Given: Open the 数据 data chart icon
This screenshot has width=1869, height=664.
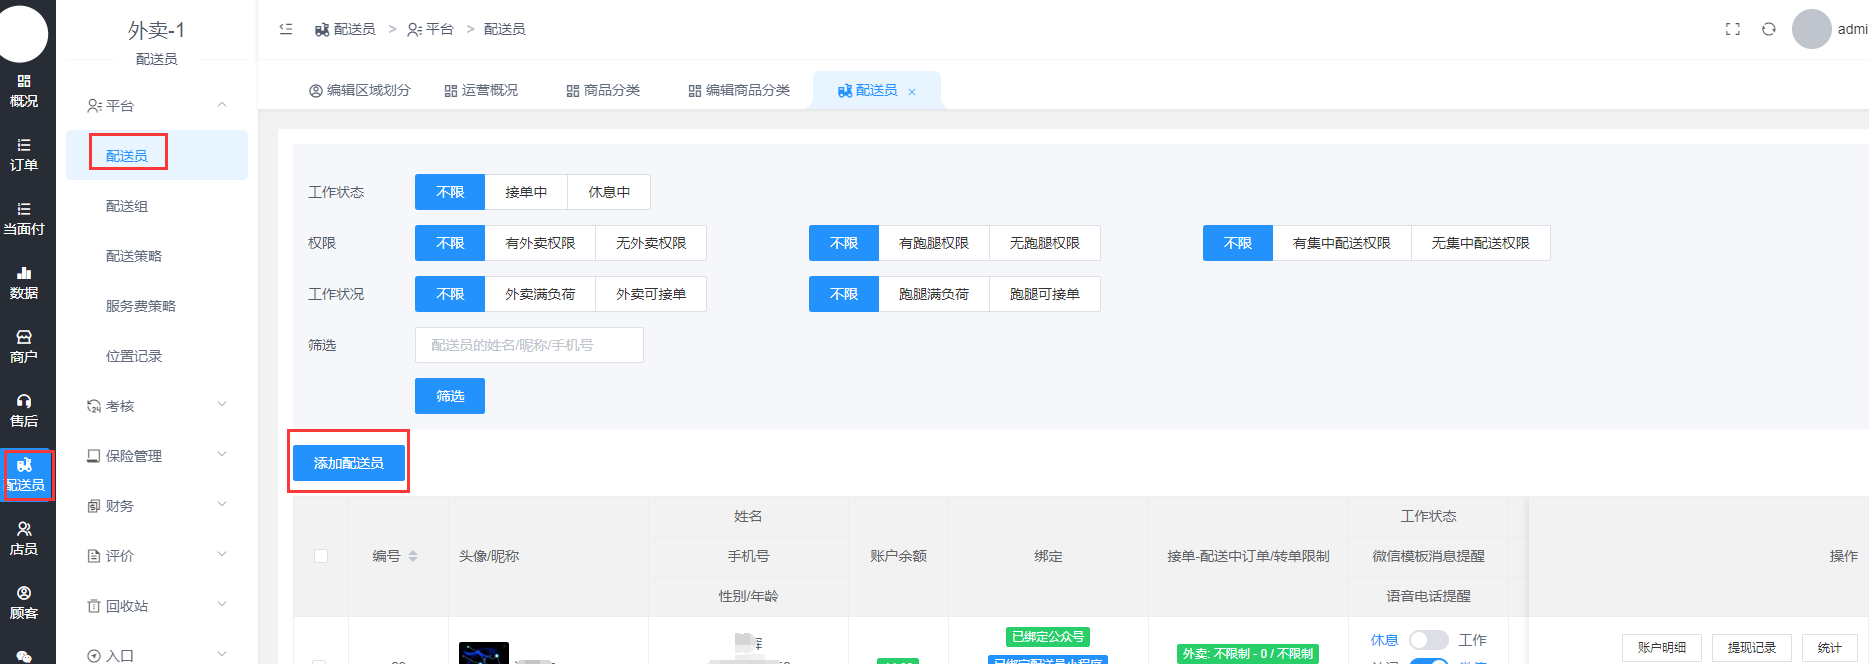Looking at the screenshot, I should tap(24, 282).
